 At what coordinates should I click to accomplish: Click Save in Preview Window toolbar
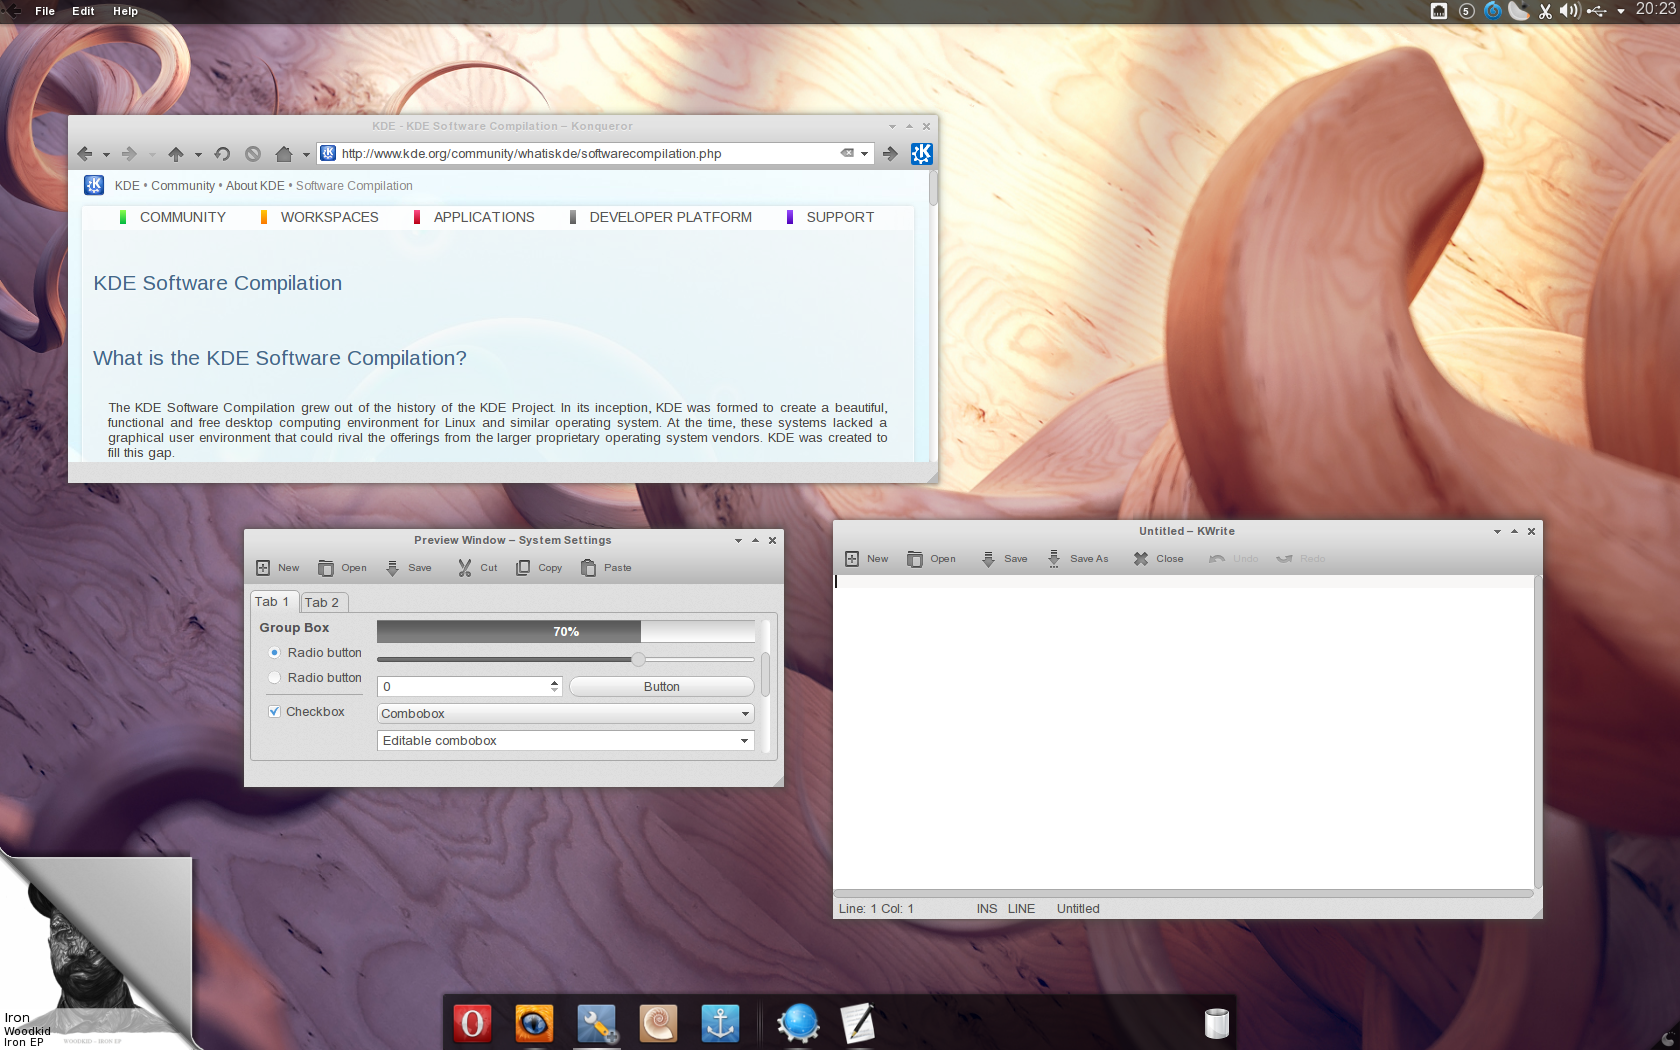[408, 568]
